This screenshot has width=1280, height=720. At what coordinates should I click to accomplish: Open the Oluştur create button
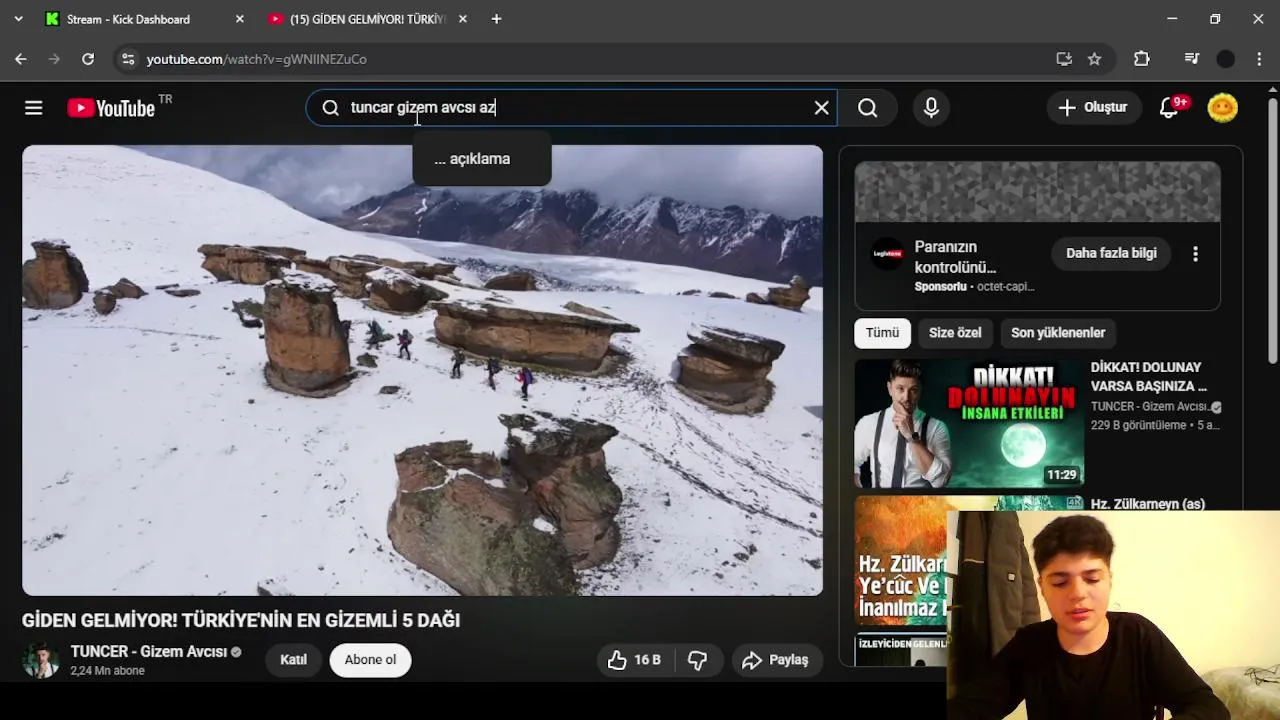[1092, 107]
